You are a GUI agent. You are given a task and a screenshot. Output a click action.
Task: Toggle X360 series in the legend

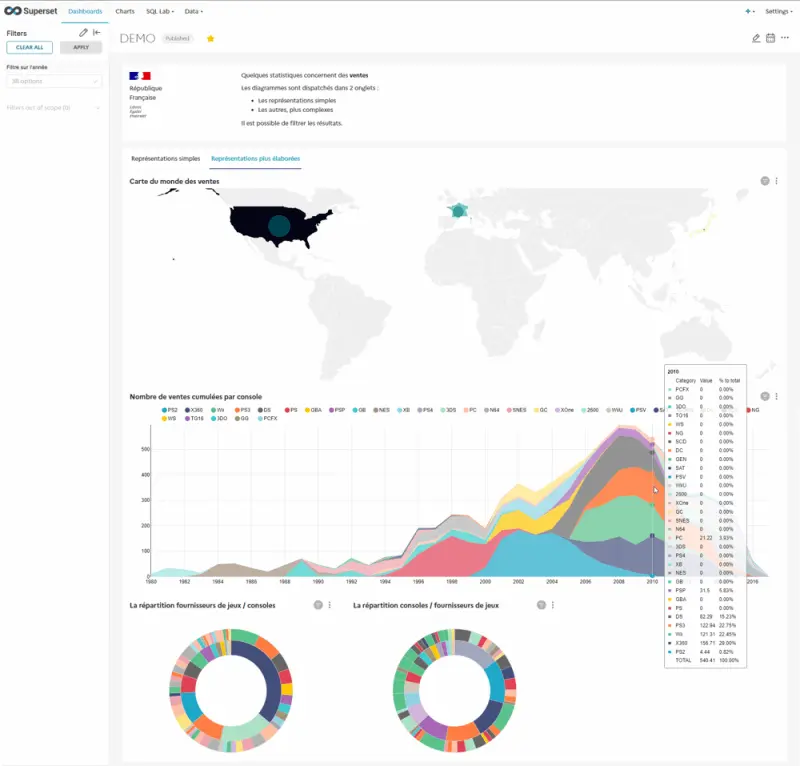194,410
